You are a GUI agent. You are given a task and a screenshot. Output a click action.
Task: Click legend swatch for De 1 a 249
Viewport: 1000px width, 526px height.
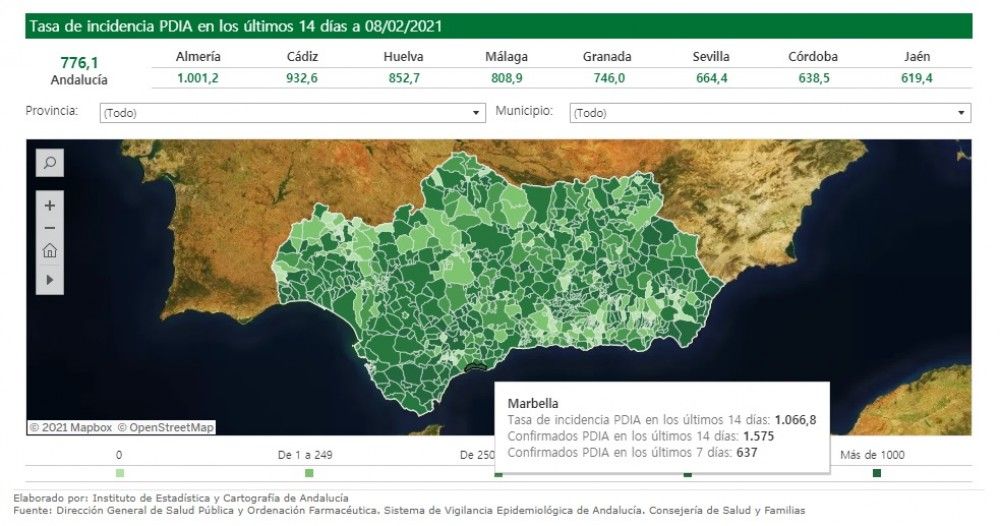[309, 473]
